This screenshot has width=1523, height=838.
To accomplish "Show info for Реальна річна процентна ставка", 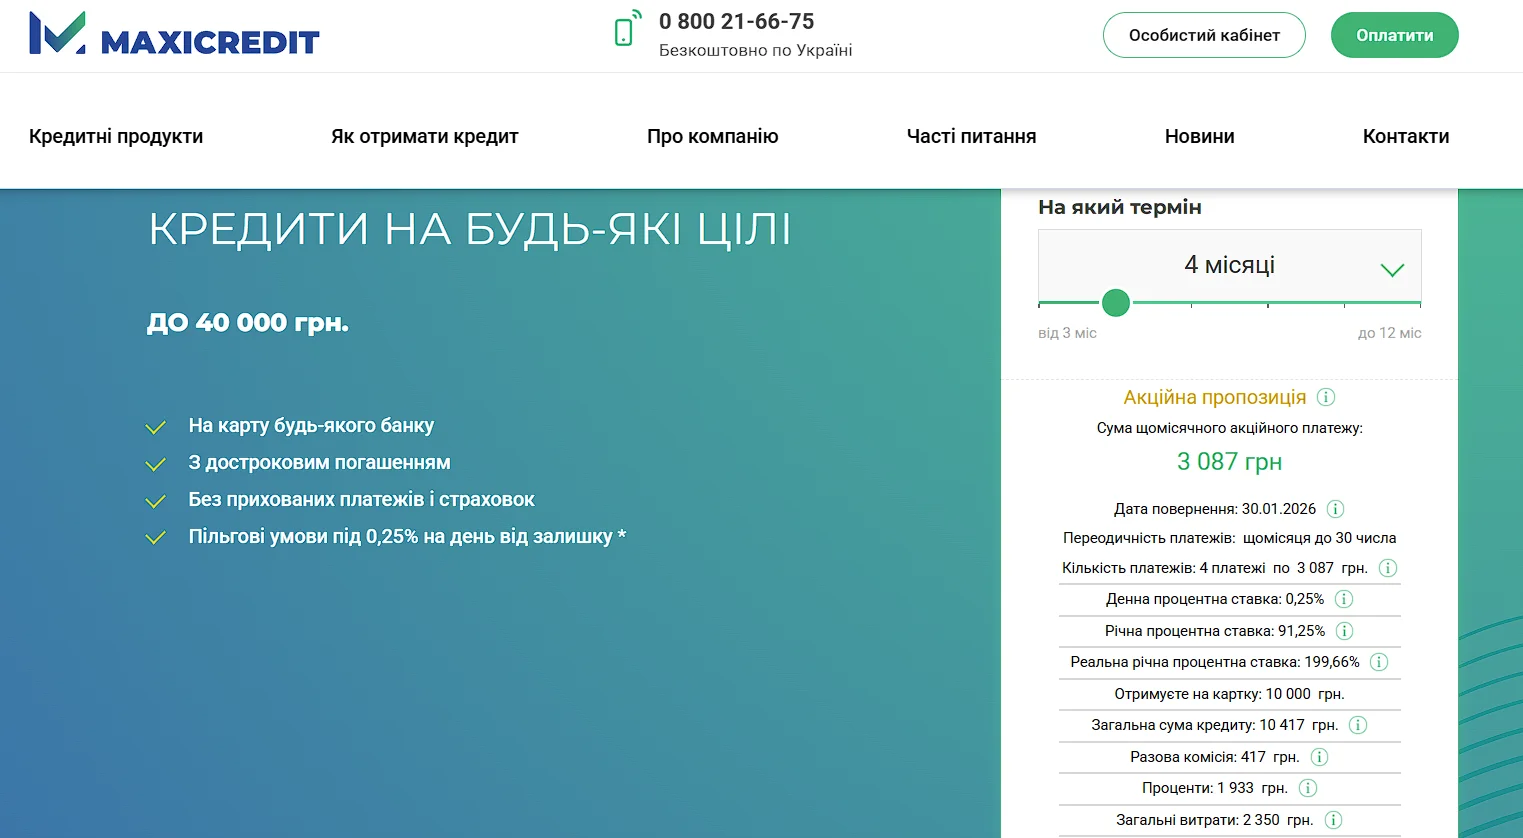I will 1379,662.
